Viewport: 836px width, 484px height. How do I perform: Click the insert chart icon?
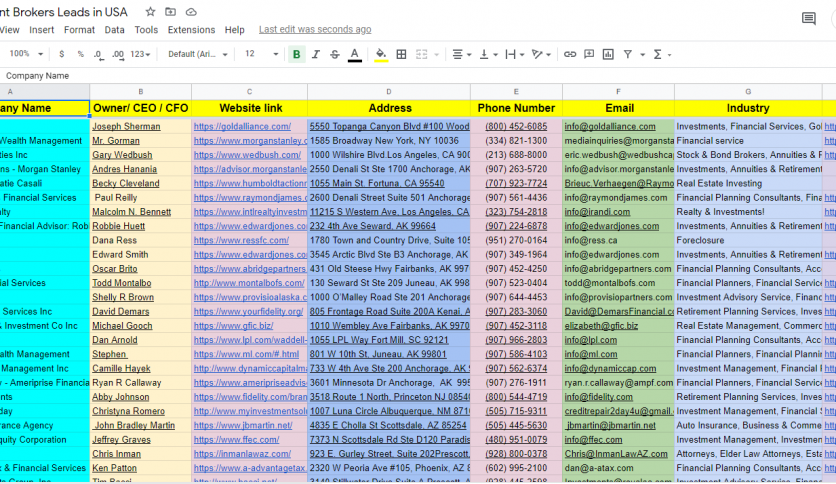608,54
